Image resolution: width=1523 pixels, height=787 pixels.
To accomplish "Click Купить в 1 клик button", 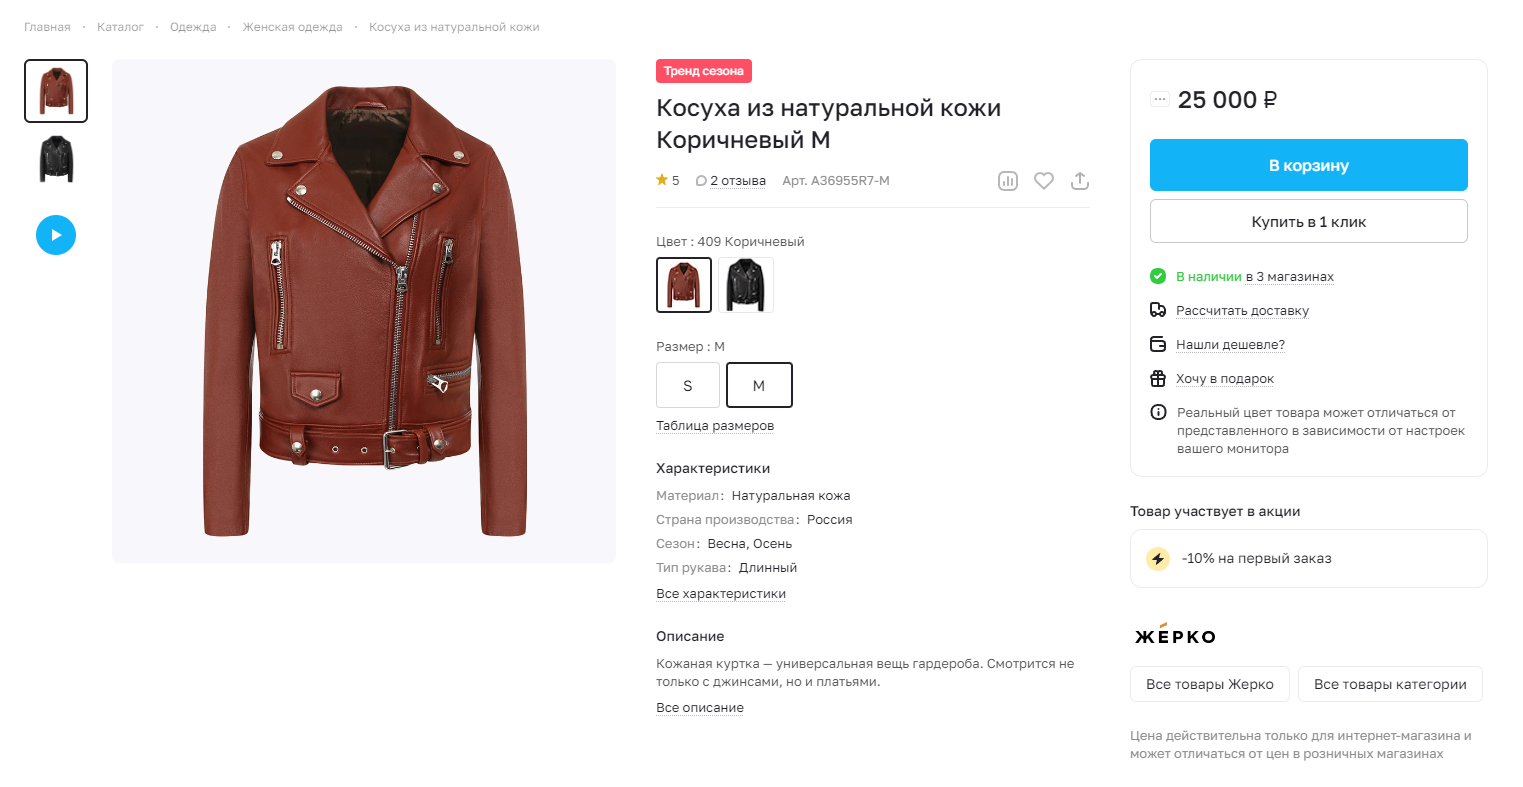I will click(1309, 221).
